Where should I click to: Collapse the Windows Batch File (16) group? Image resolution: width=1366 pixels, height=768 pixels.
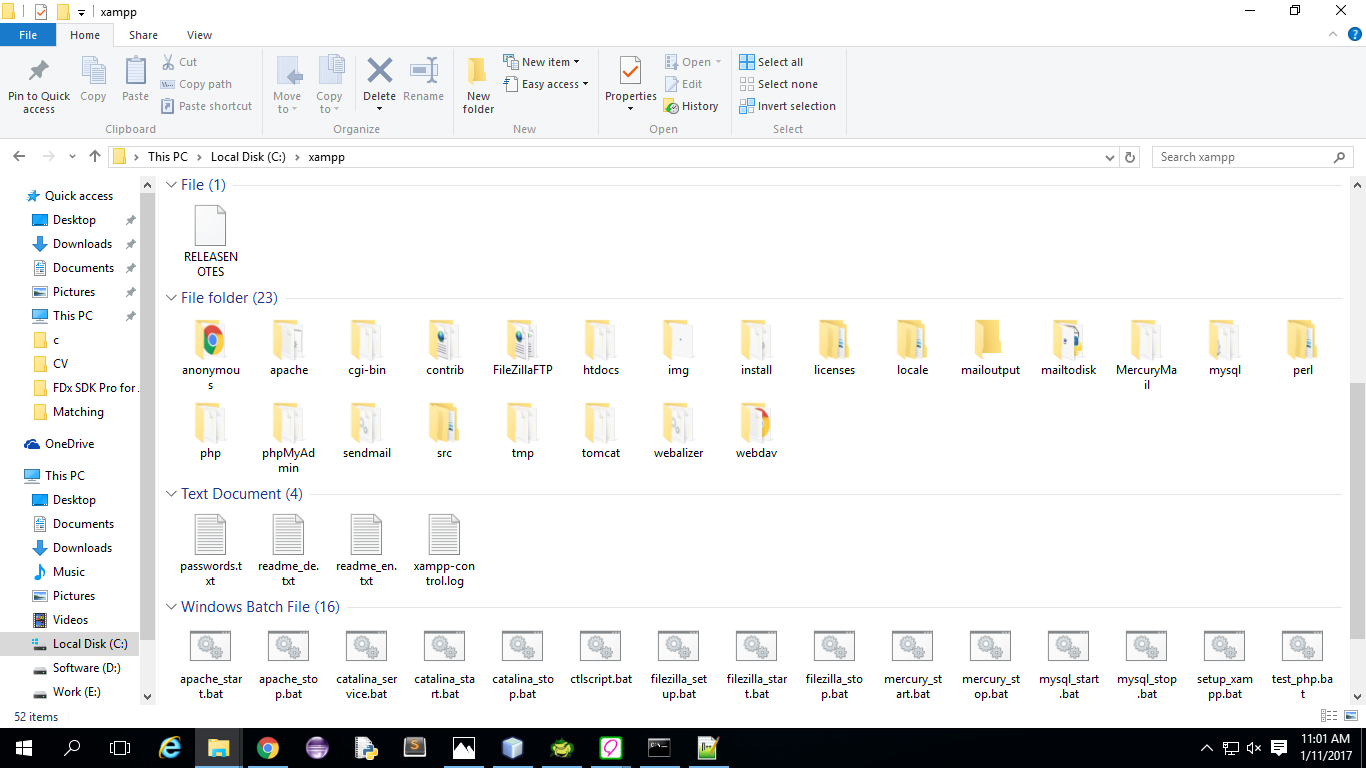172,607
